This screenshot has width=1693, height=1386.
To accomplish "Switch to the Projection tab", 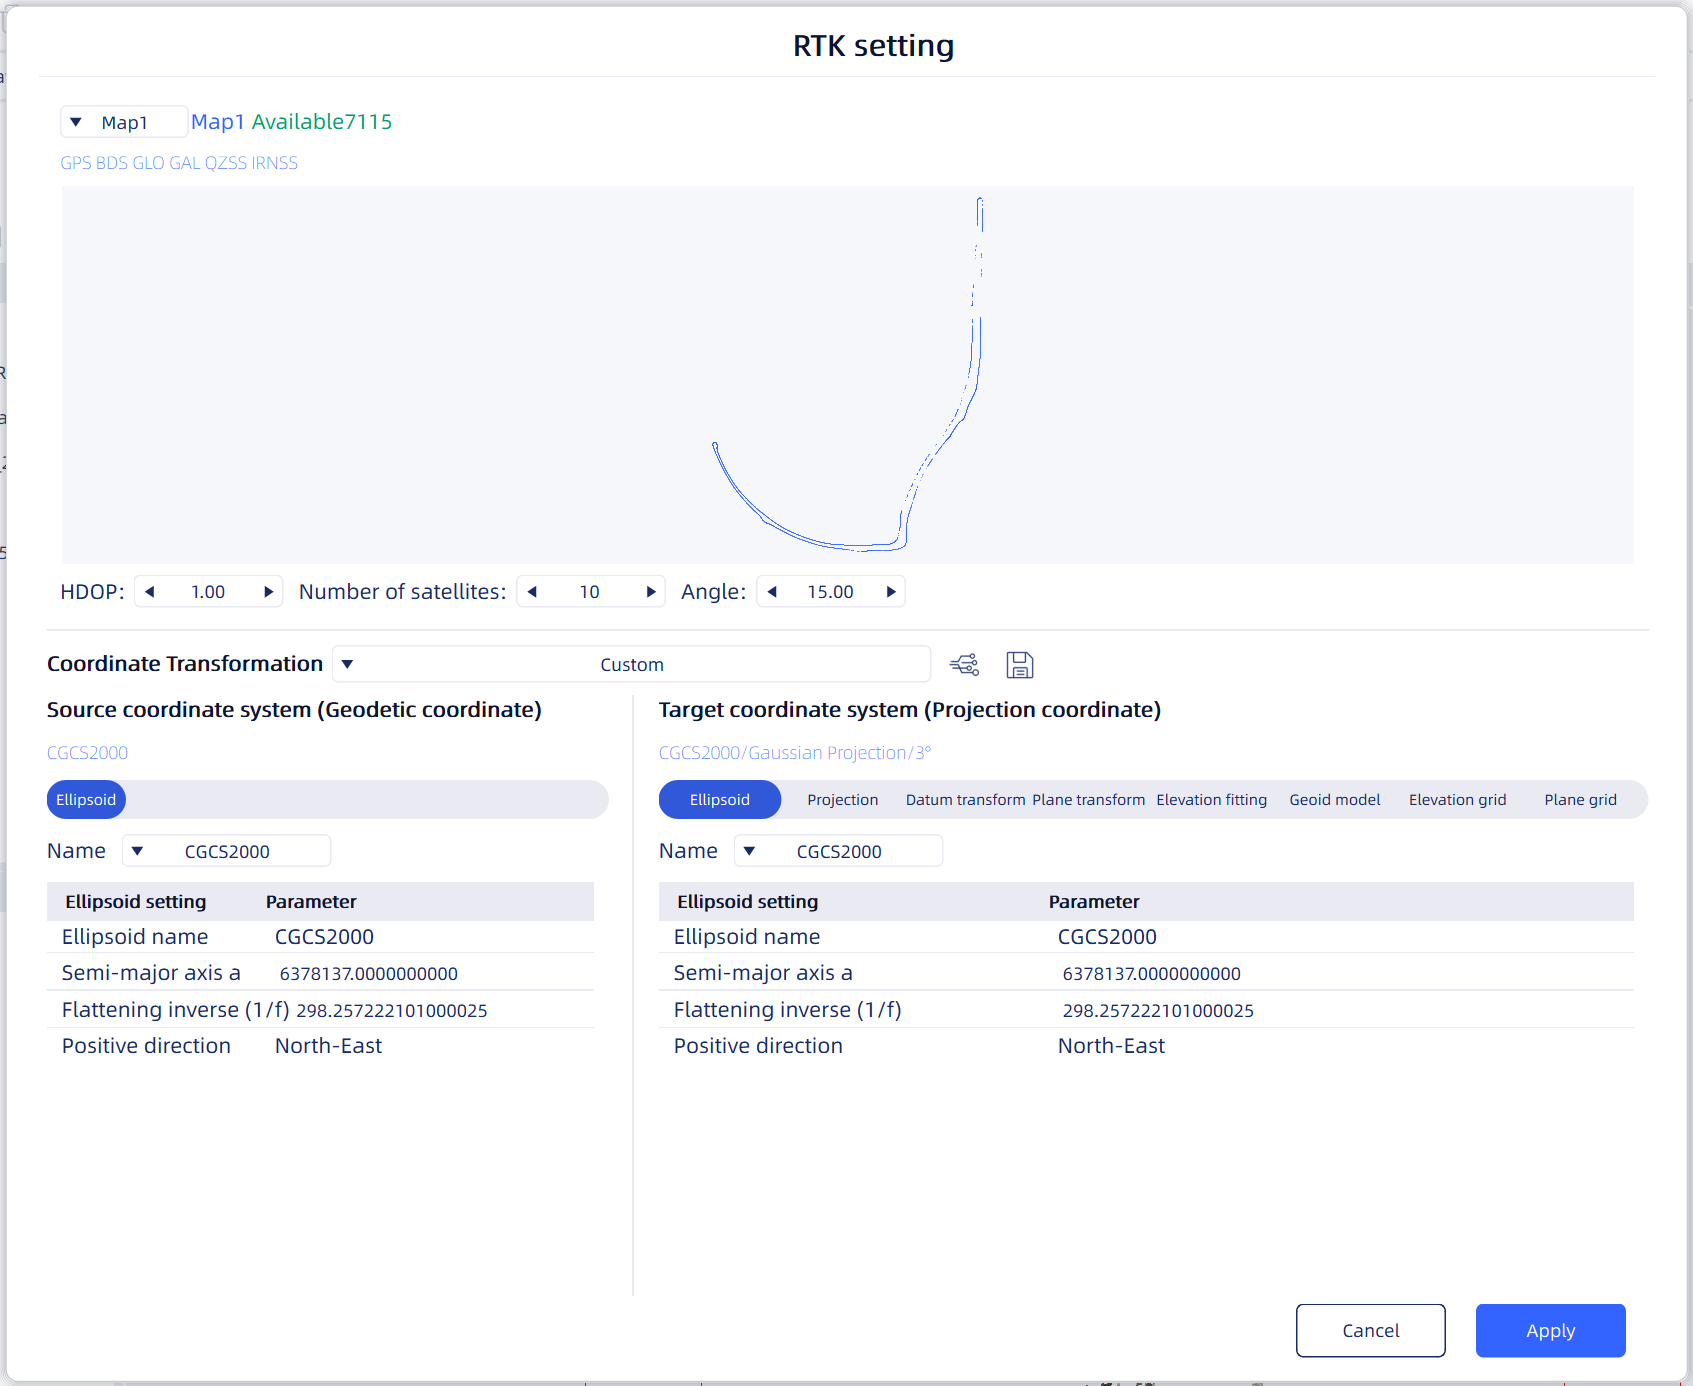I will (843, 800).
